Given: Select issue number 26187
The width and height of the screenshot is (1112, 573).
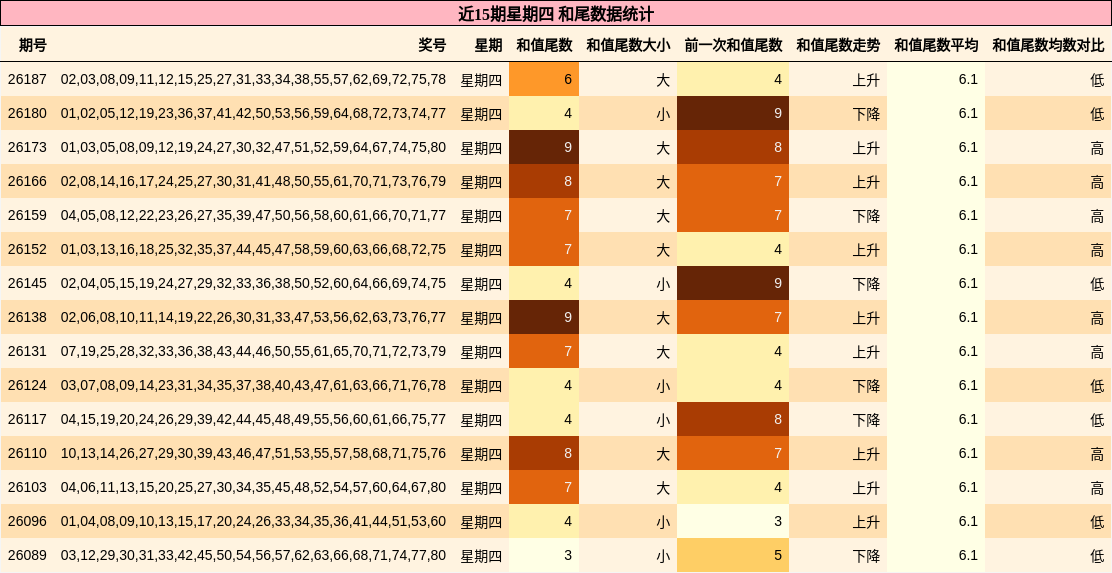Looking at the screenshot, I should click(x=27, y=79).
